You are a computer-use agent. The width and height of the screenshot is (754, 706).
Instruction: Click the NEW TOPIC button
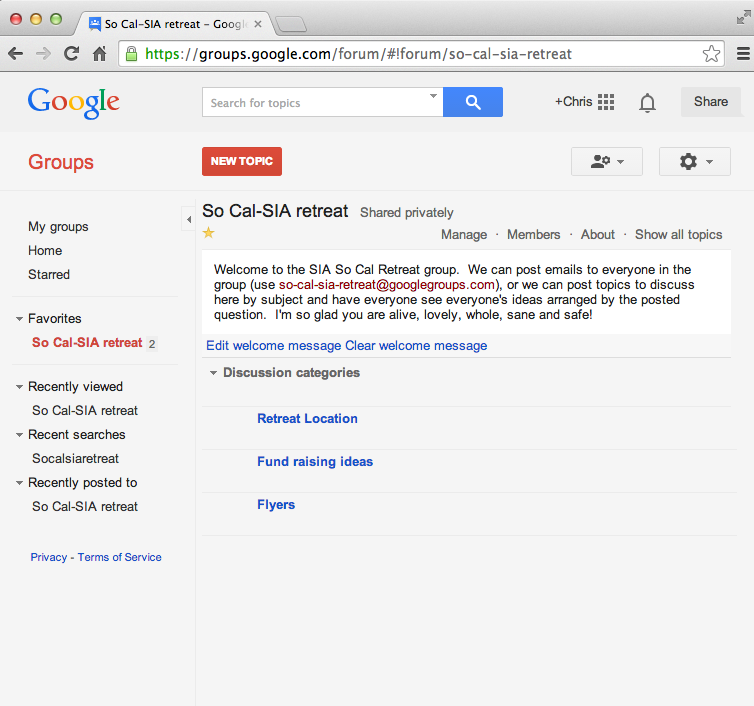click(x=242, y=162)
